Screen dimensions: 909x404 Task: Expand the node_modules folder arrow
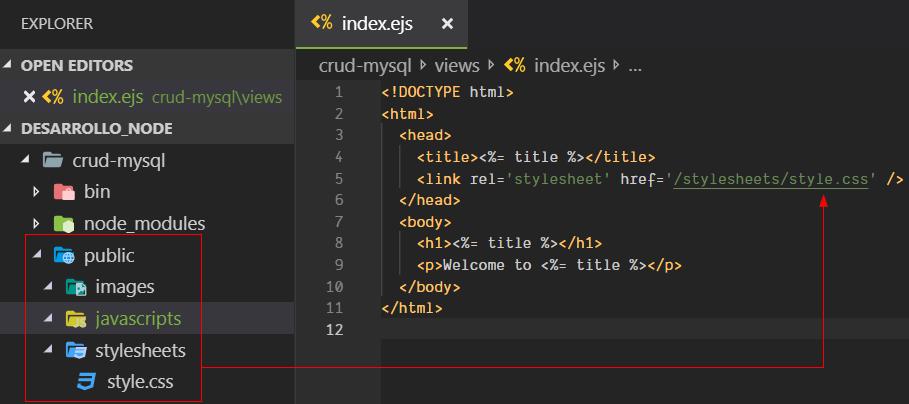[37, 224]
